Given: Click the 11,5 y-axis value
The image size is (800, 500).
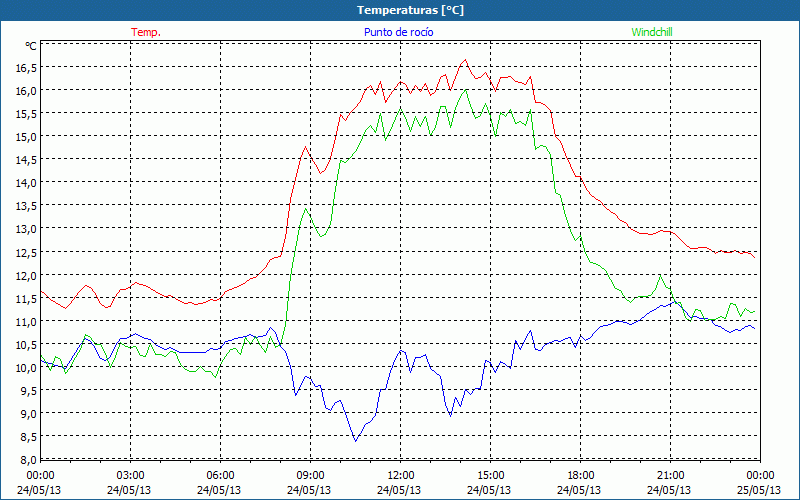Looking at the screenshot, I should 27,298.
